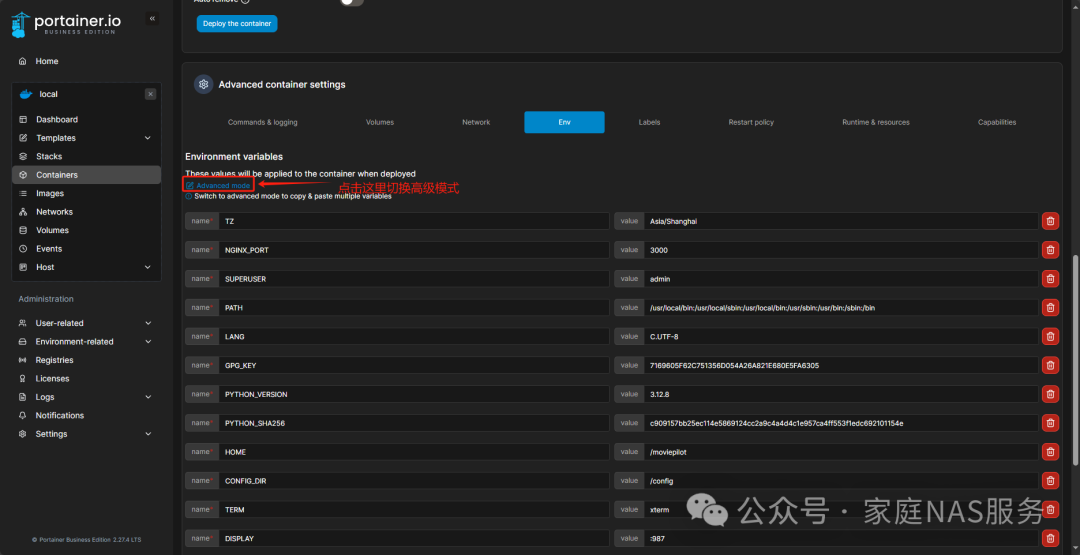This screenshot has height=555, width=1080.
Task: Delete the LANG variable row
Action: [1050, 337]
